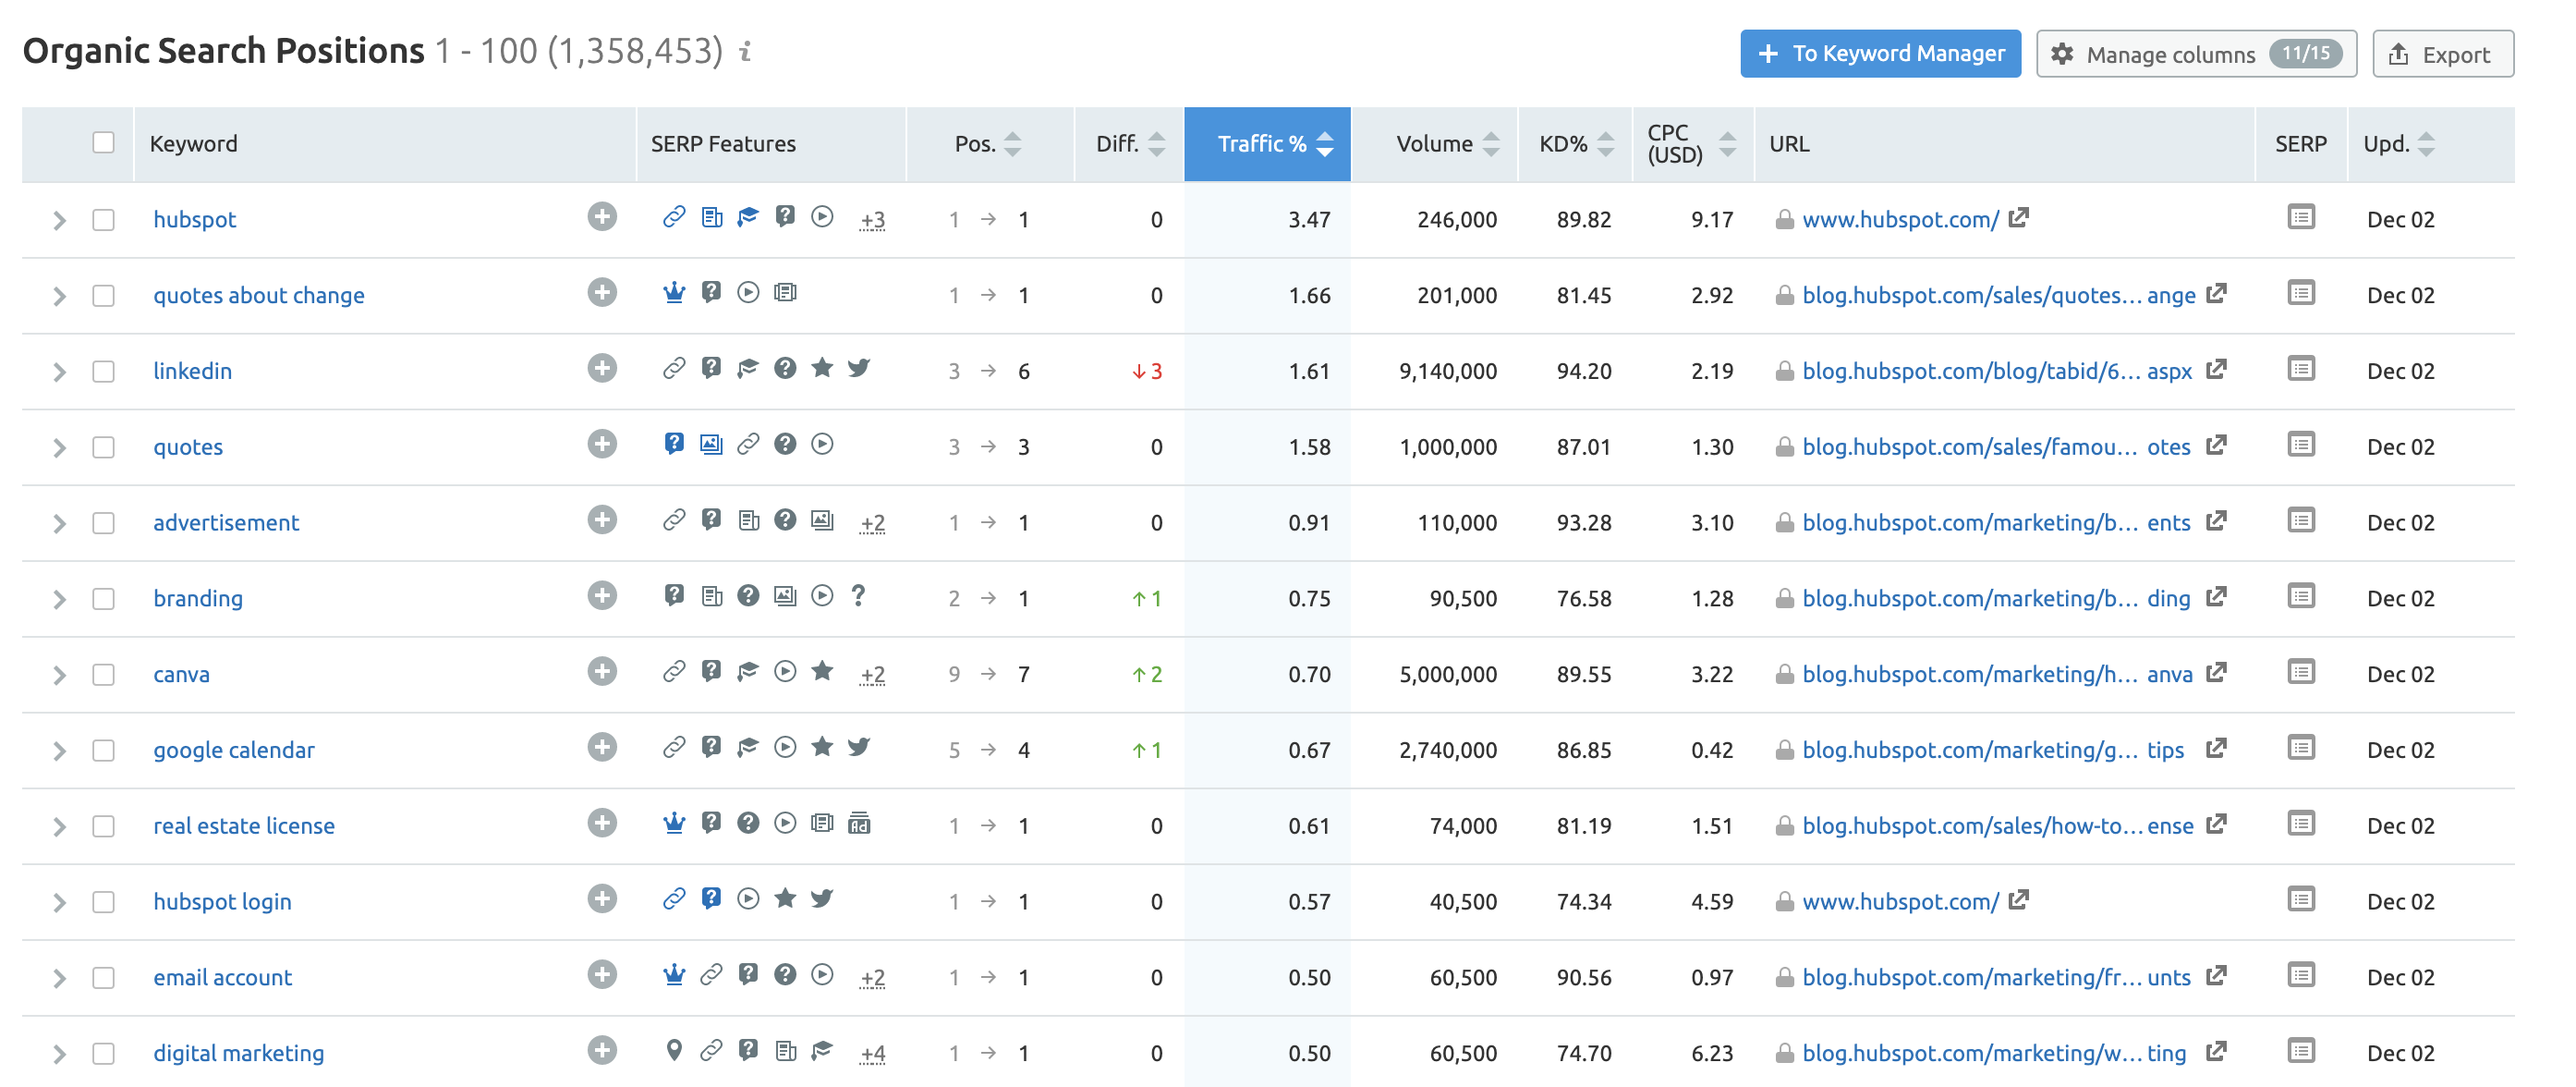Screen dimensions: 2576x1087
Task: Expand the email account row chevron
Action: click(59, 978)
